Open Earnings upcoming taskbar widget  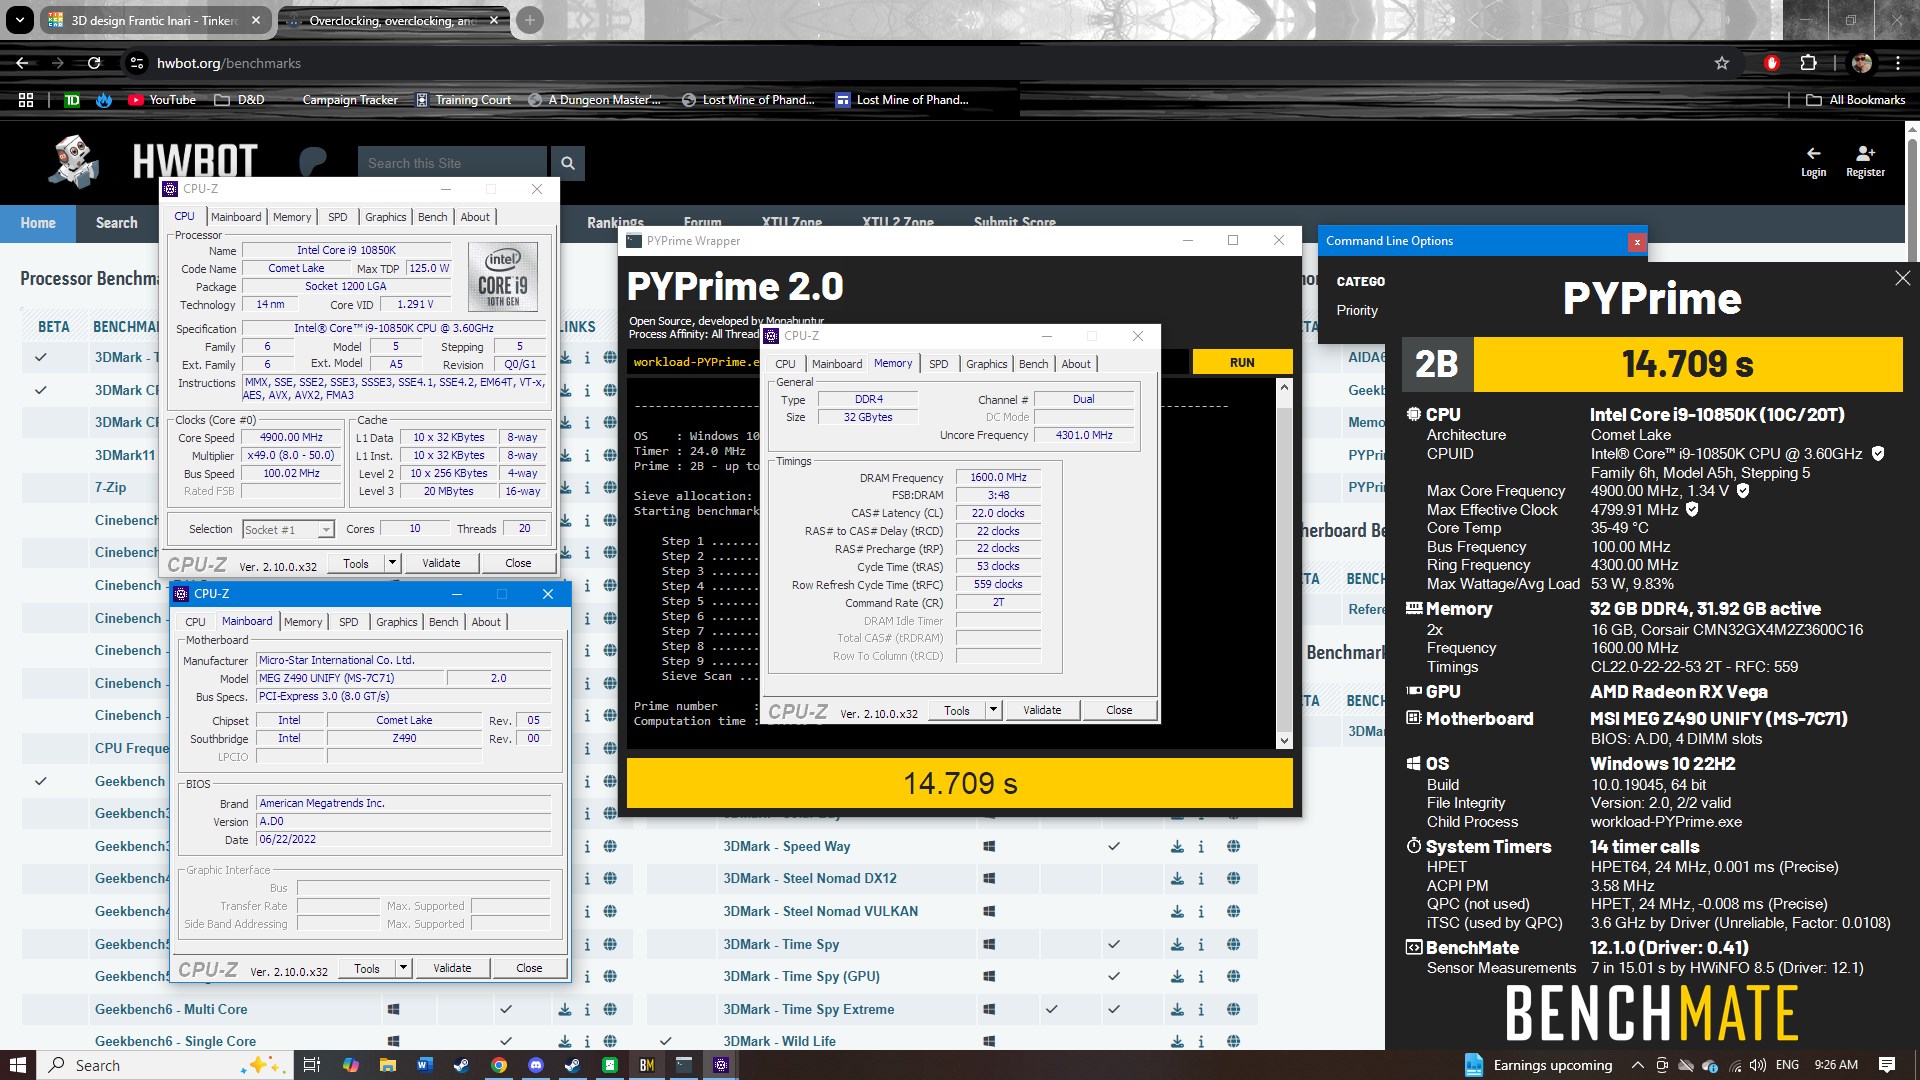(x=1538, y=1065)
